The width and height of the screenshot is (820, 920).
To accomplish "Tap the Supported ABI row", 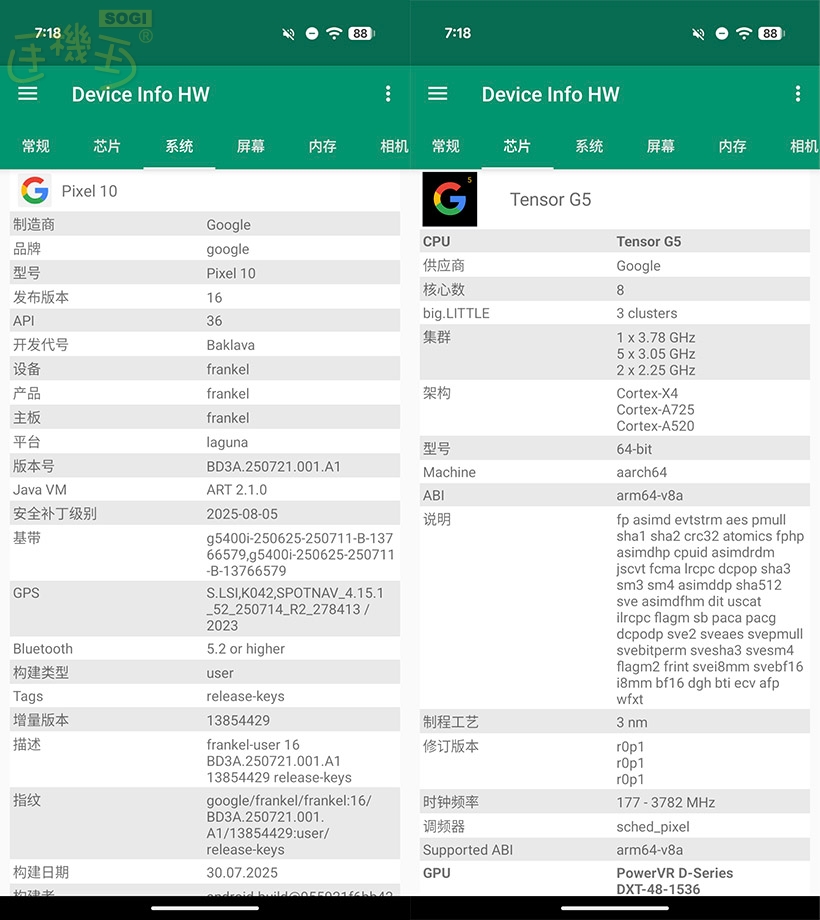I will (615, 850).
